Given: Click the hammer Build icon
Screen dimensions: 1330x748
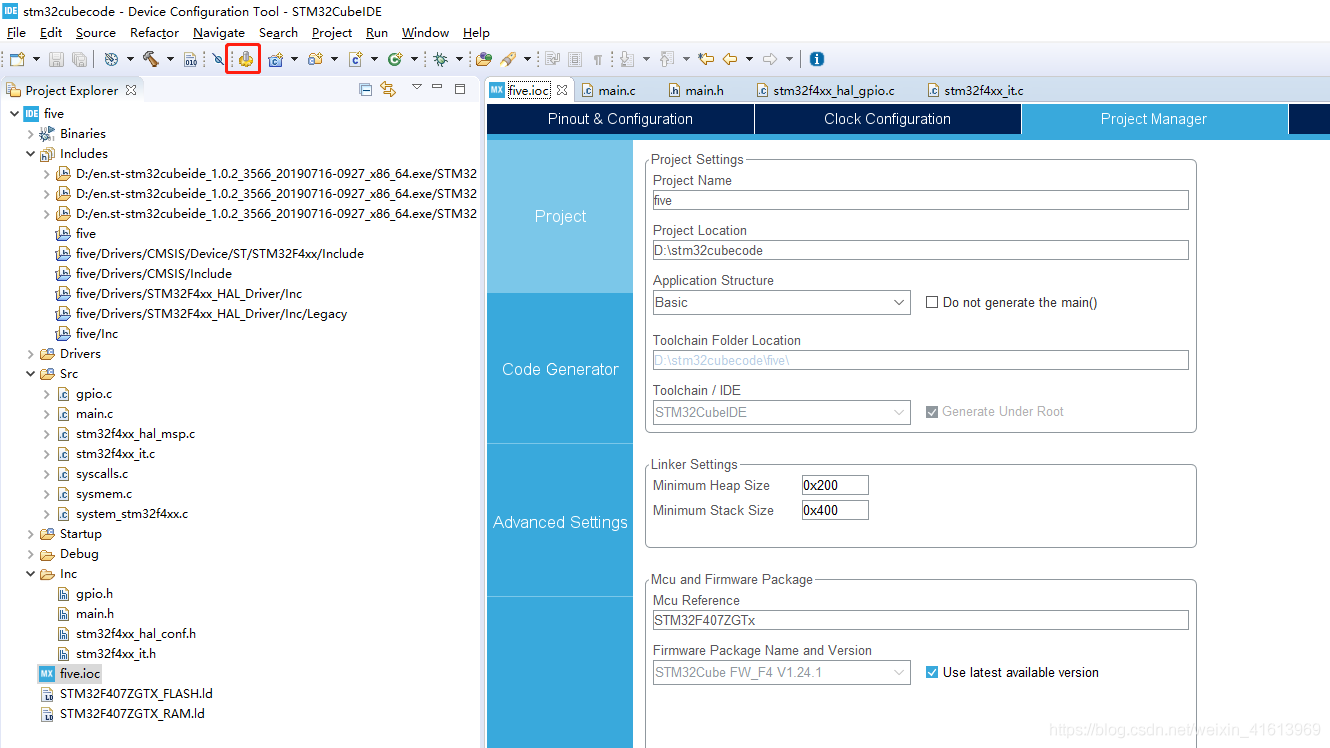Looking at the screenshot, I should click(150, 59).
